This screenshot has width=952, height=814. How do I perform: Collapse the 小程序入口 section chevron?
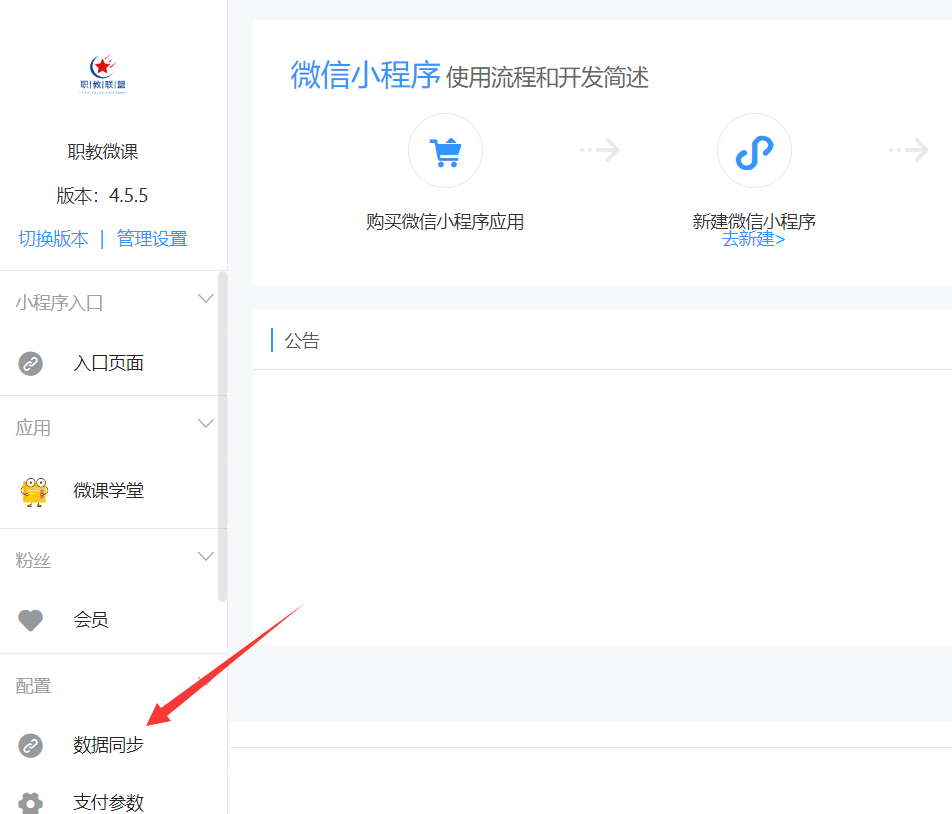tap(206, 299)
